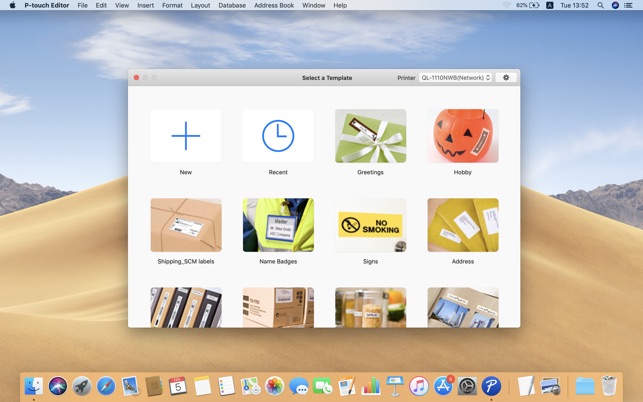643x402 pixels.
Task: Open the gear settings button in title bar
Action: click(x=506, y=77)
